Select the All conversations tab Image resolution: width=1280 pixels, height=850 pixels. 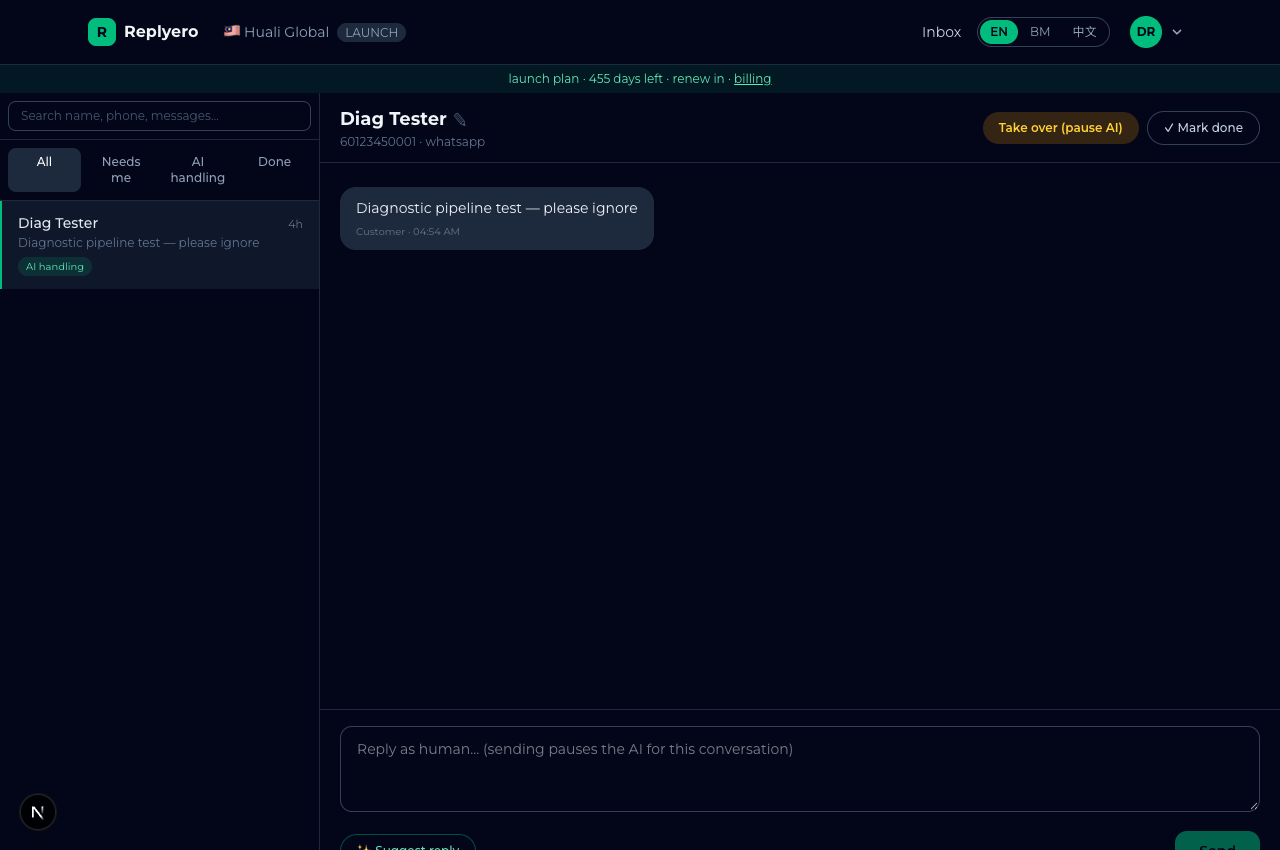[44, 170]
